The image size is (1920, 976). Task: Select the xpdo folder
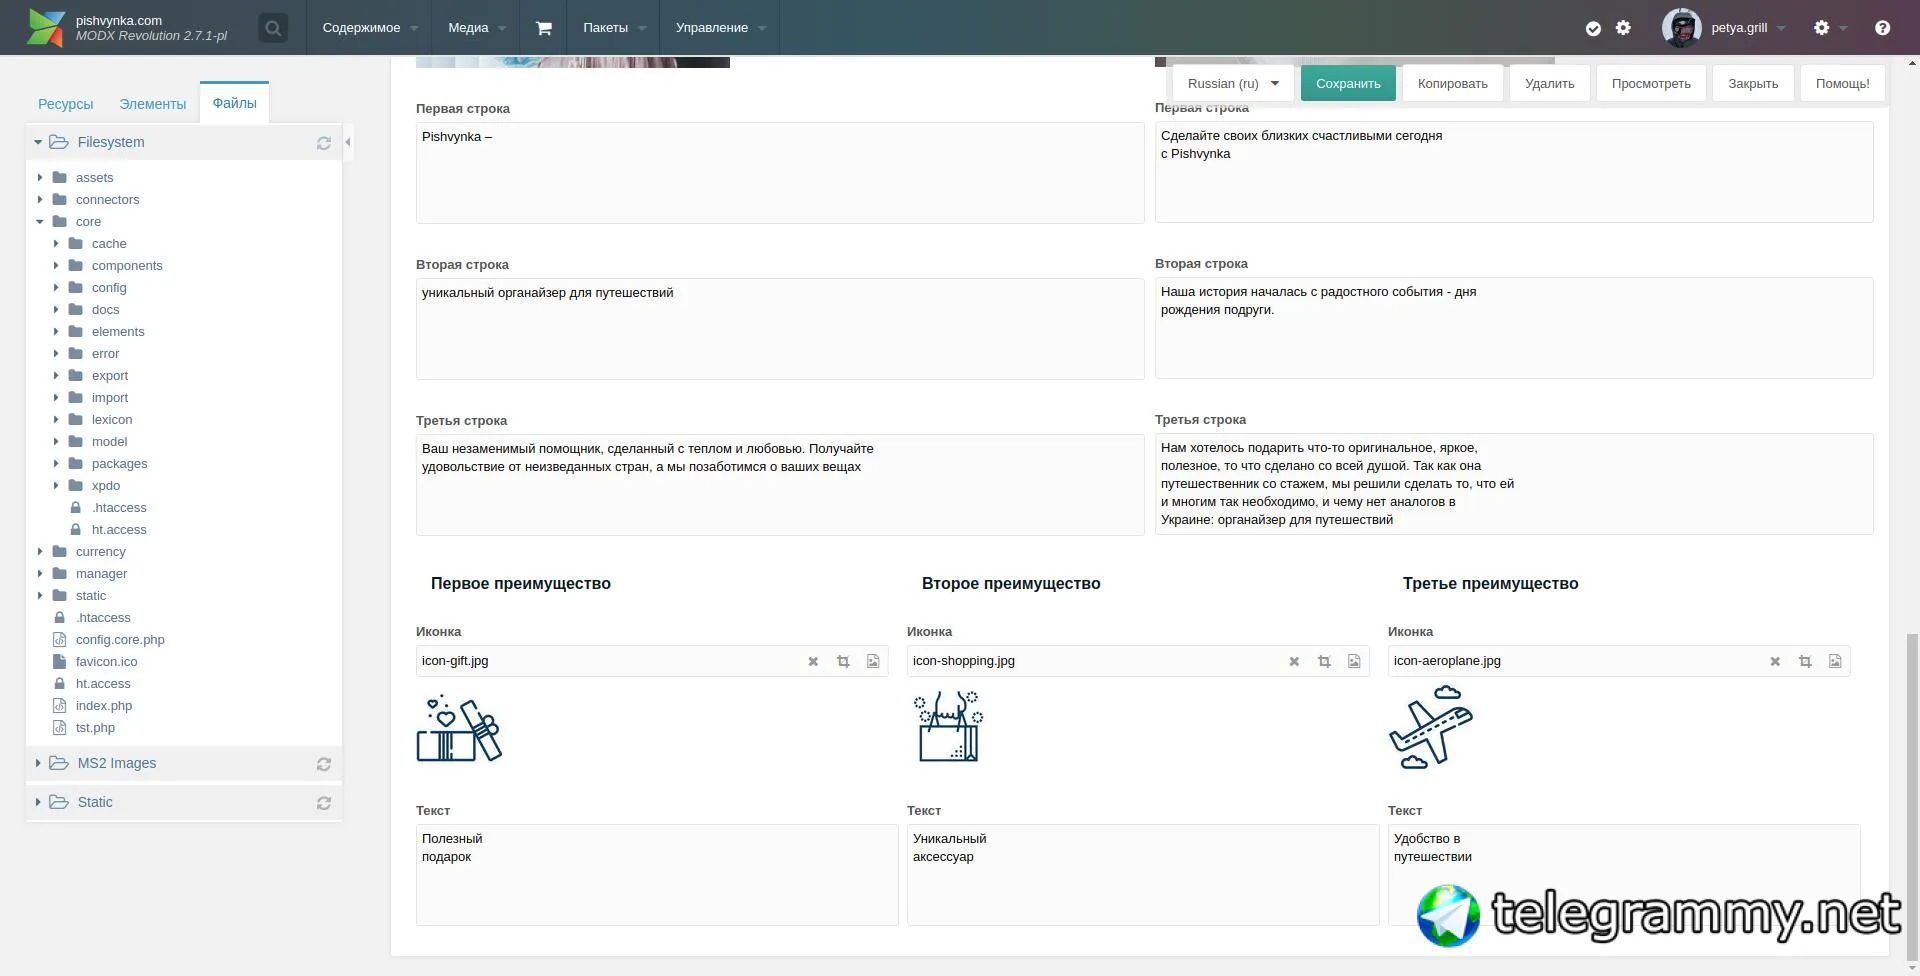[x=106, y=486]
